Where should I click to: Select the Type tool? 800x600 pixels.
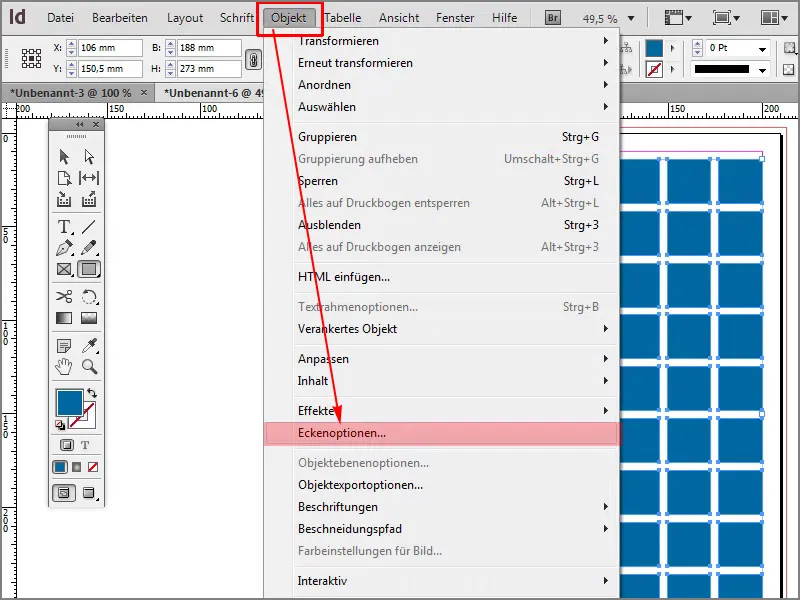[x=62, y=227]
